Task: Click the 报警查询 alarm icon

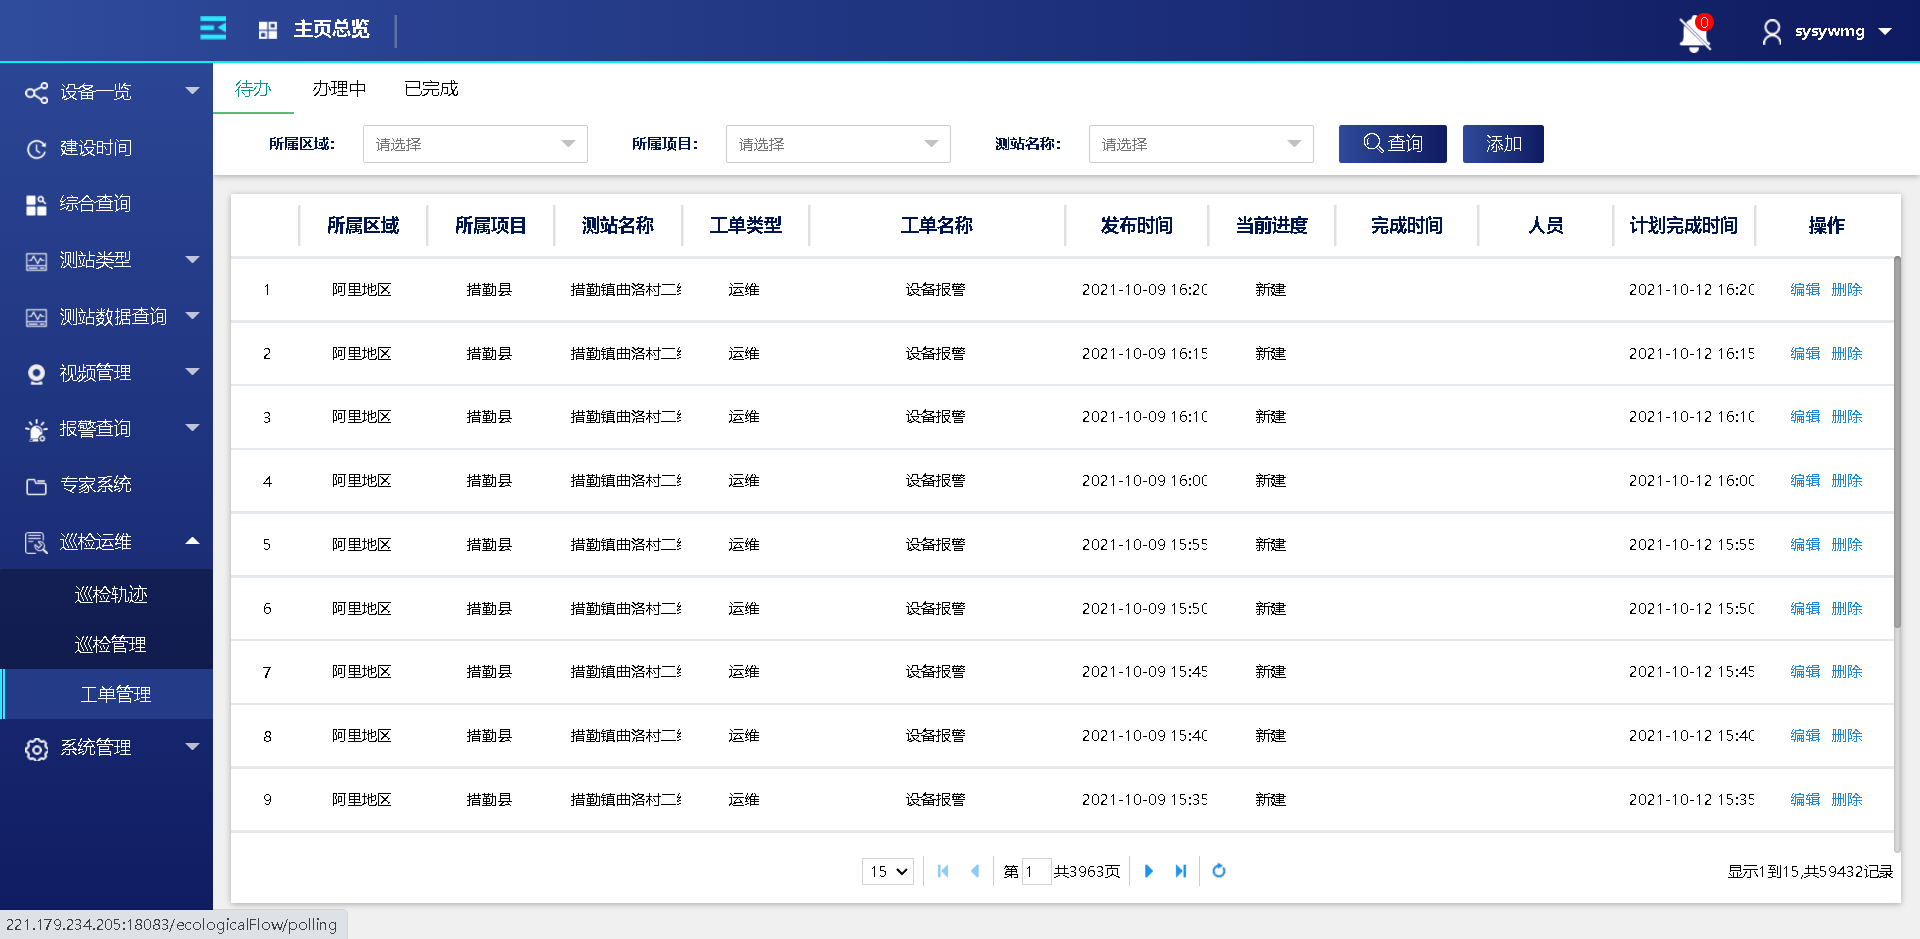Action: point(36,430)
